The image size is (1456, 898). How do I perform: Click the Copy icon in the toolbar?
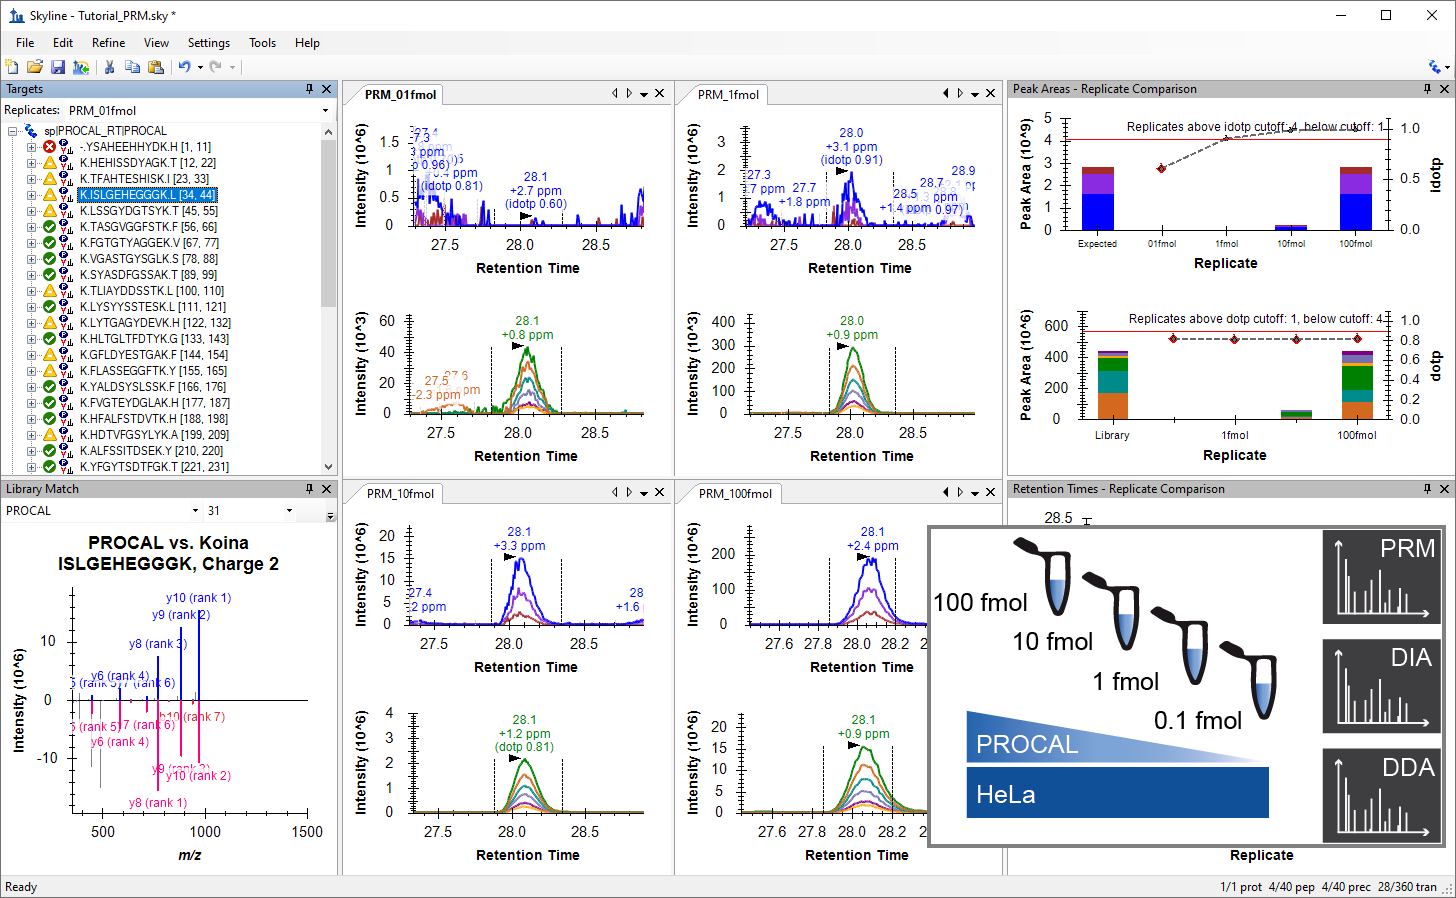pos(132,67)
